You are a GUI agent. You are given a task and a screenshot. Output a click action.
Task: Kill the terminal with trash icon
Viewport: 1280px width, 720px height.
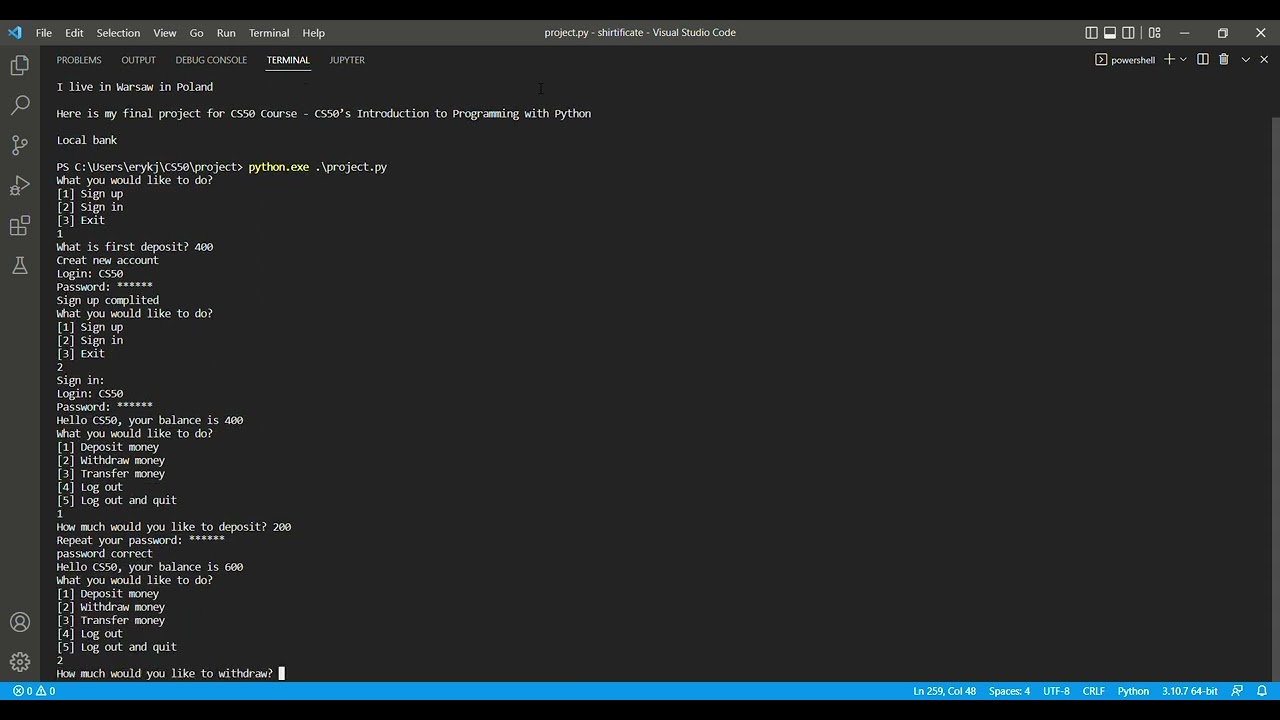[1223, 60]
